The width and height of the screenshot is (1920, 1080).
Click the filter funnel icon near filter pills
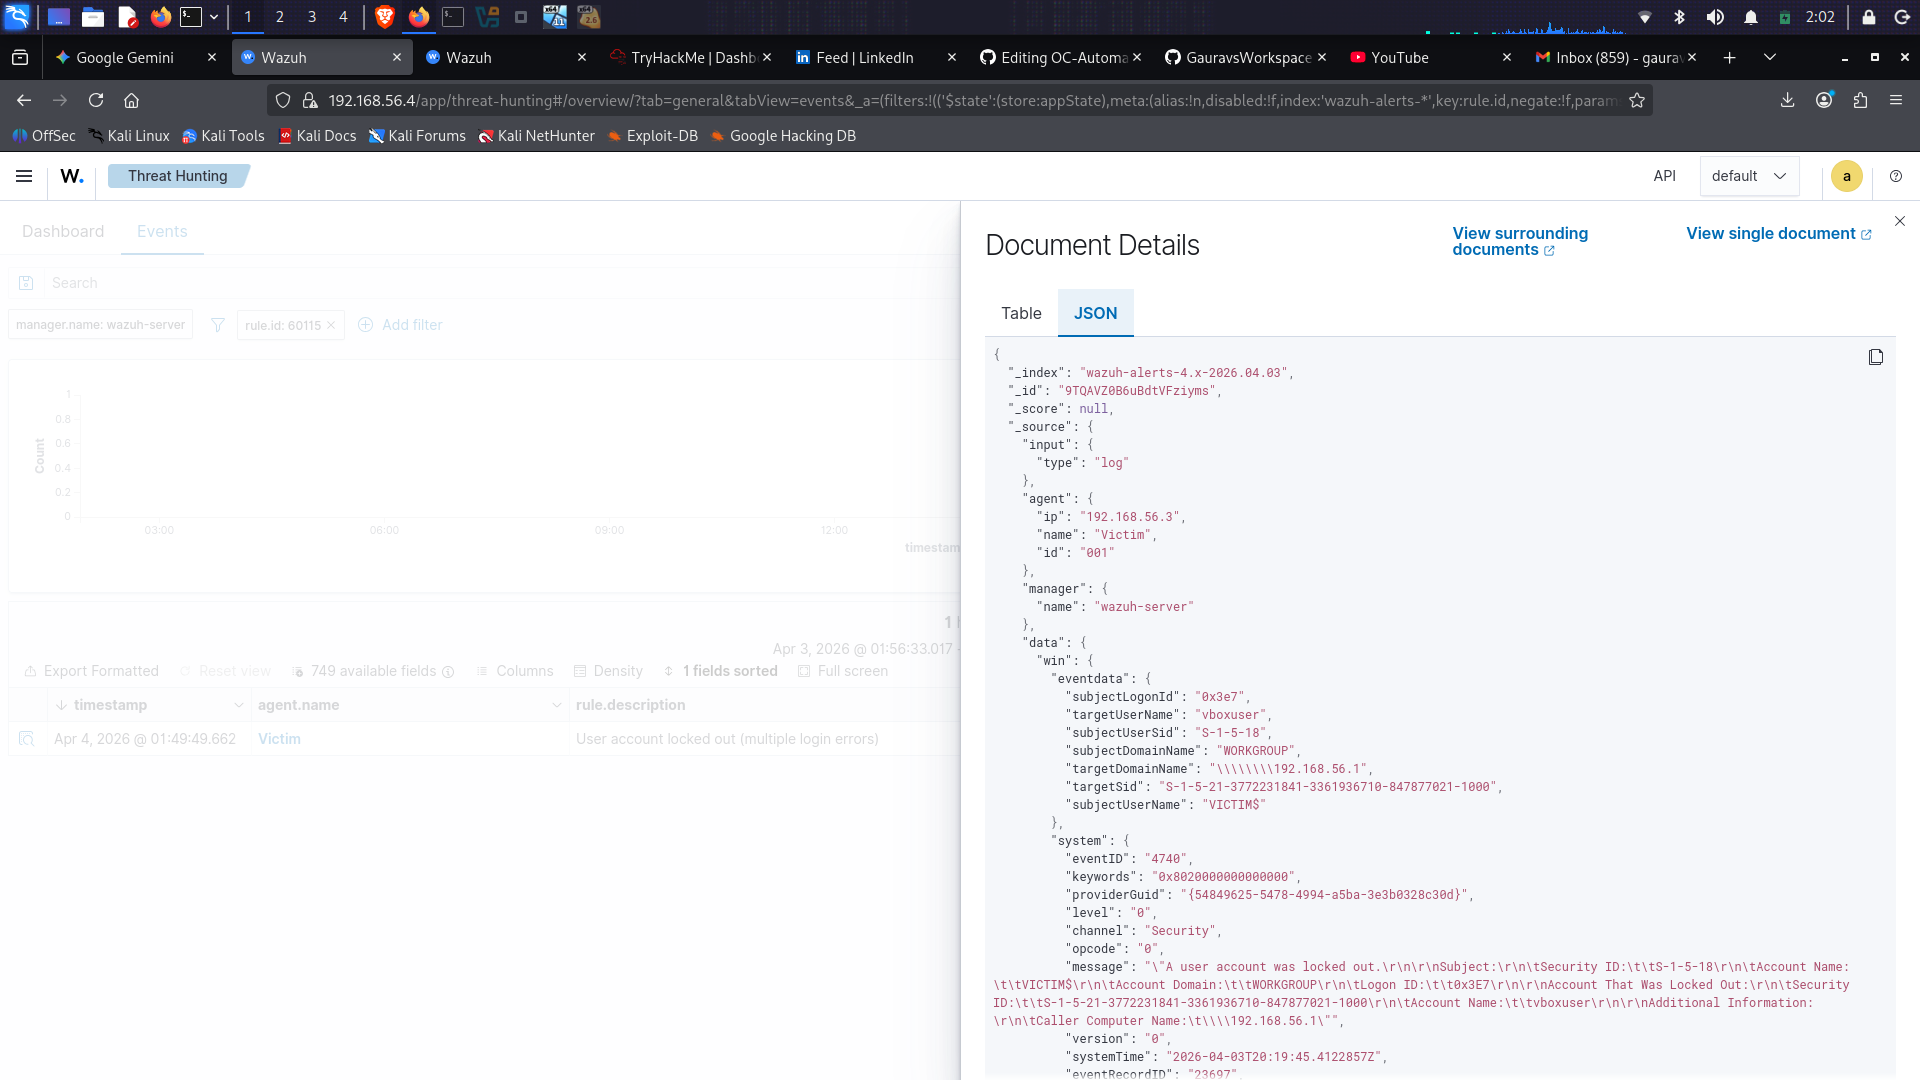click(217, 324)
